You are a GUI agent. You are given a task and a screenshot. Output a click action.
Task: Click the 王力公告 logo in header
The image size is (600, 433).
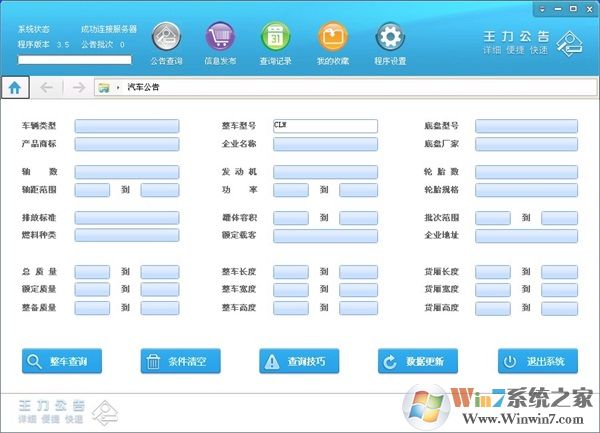(x=532, y=43)
